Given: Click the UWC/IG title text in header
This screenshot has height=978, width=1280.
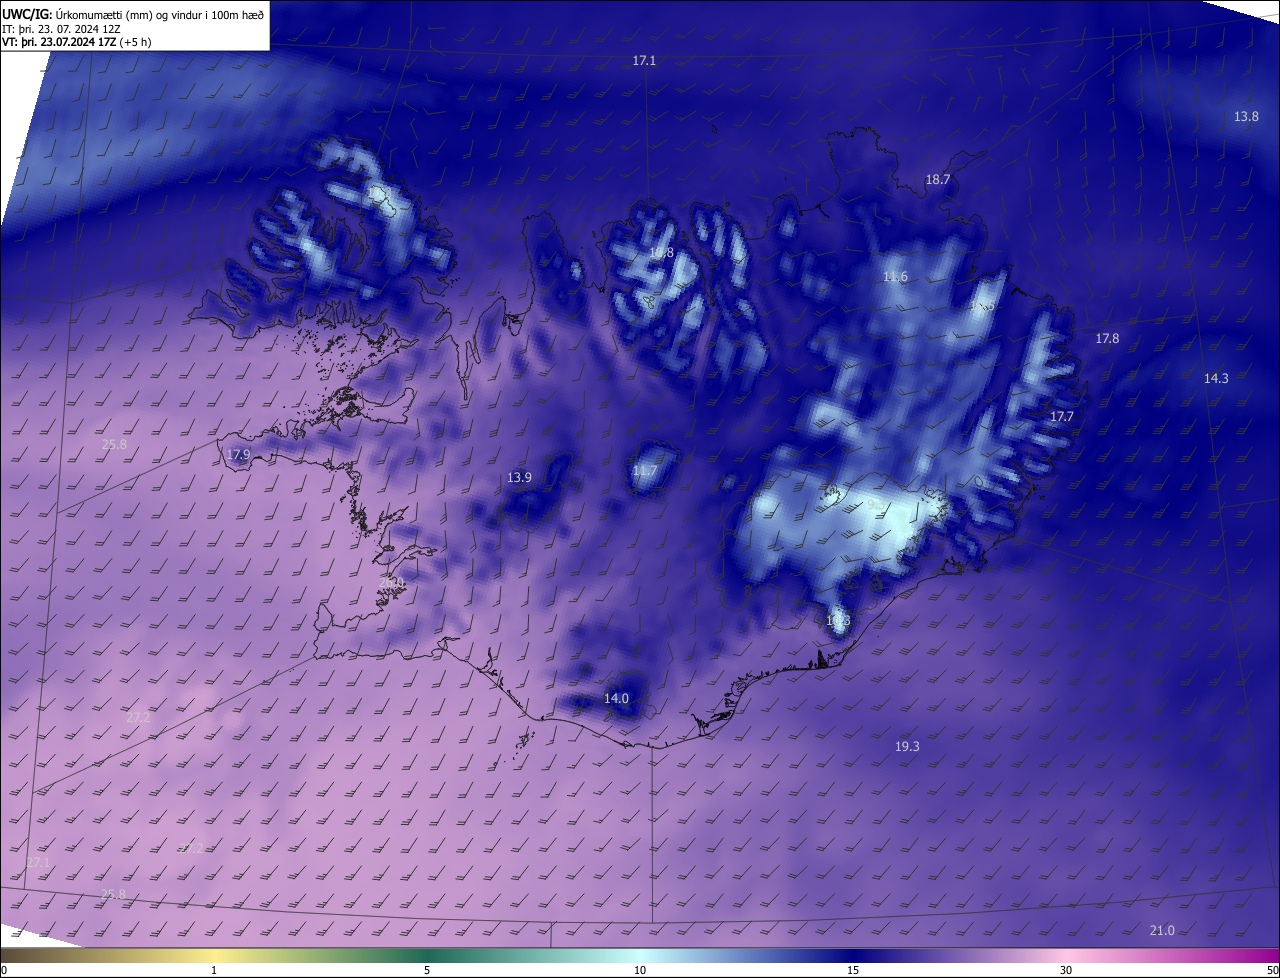Looking at the screenshot, I should [x=27, y=14].
